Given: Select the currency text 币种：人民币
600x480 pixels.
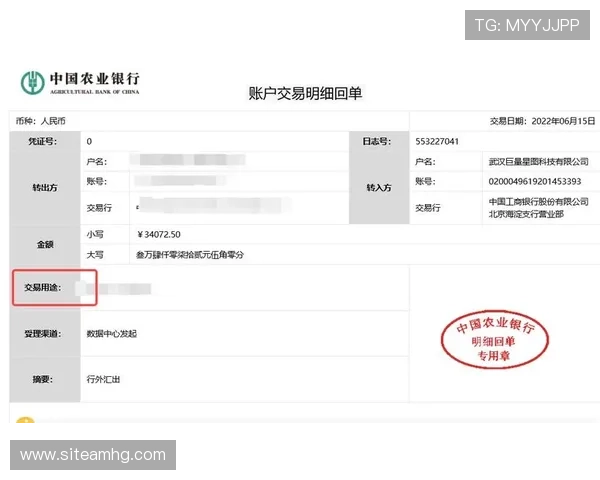Looking at the screenshot, I should click(41, 121).
